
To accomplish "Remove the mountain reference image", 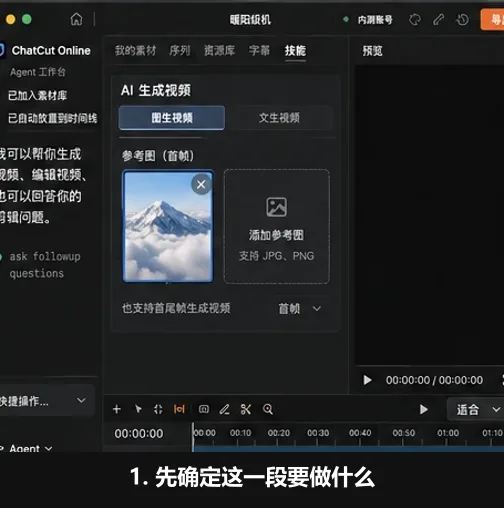I will (x=201, y=184).
